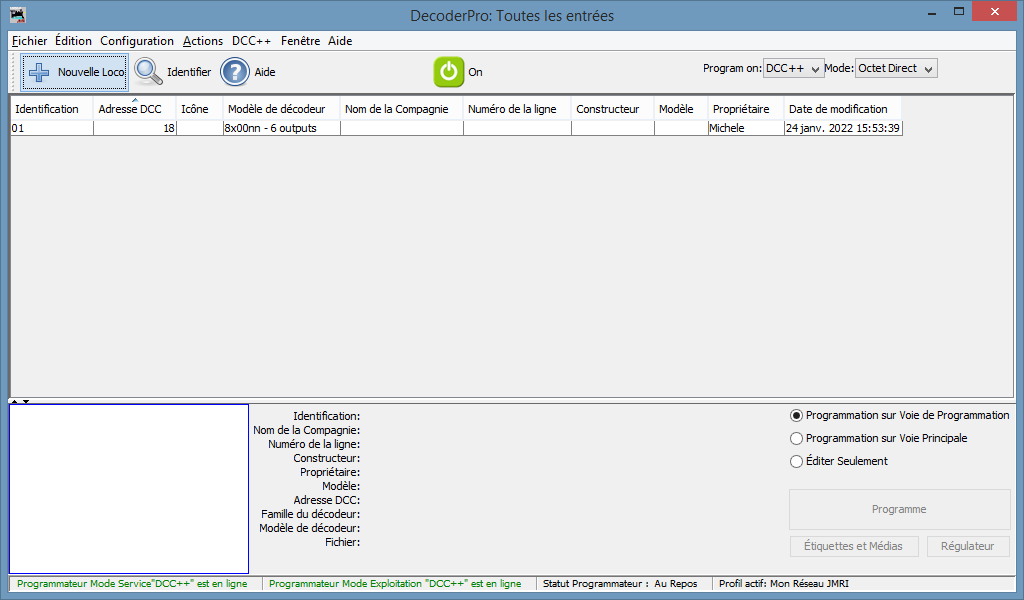1024x600 pixels.
Task: Click date cell '24 janv. 2022 15:53:39'
Action: (842, 128)
